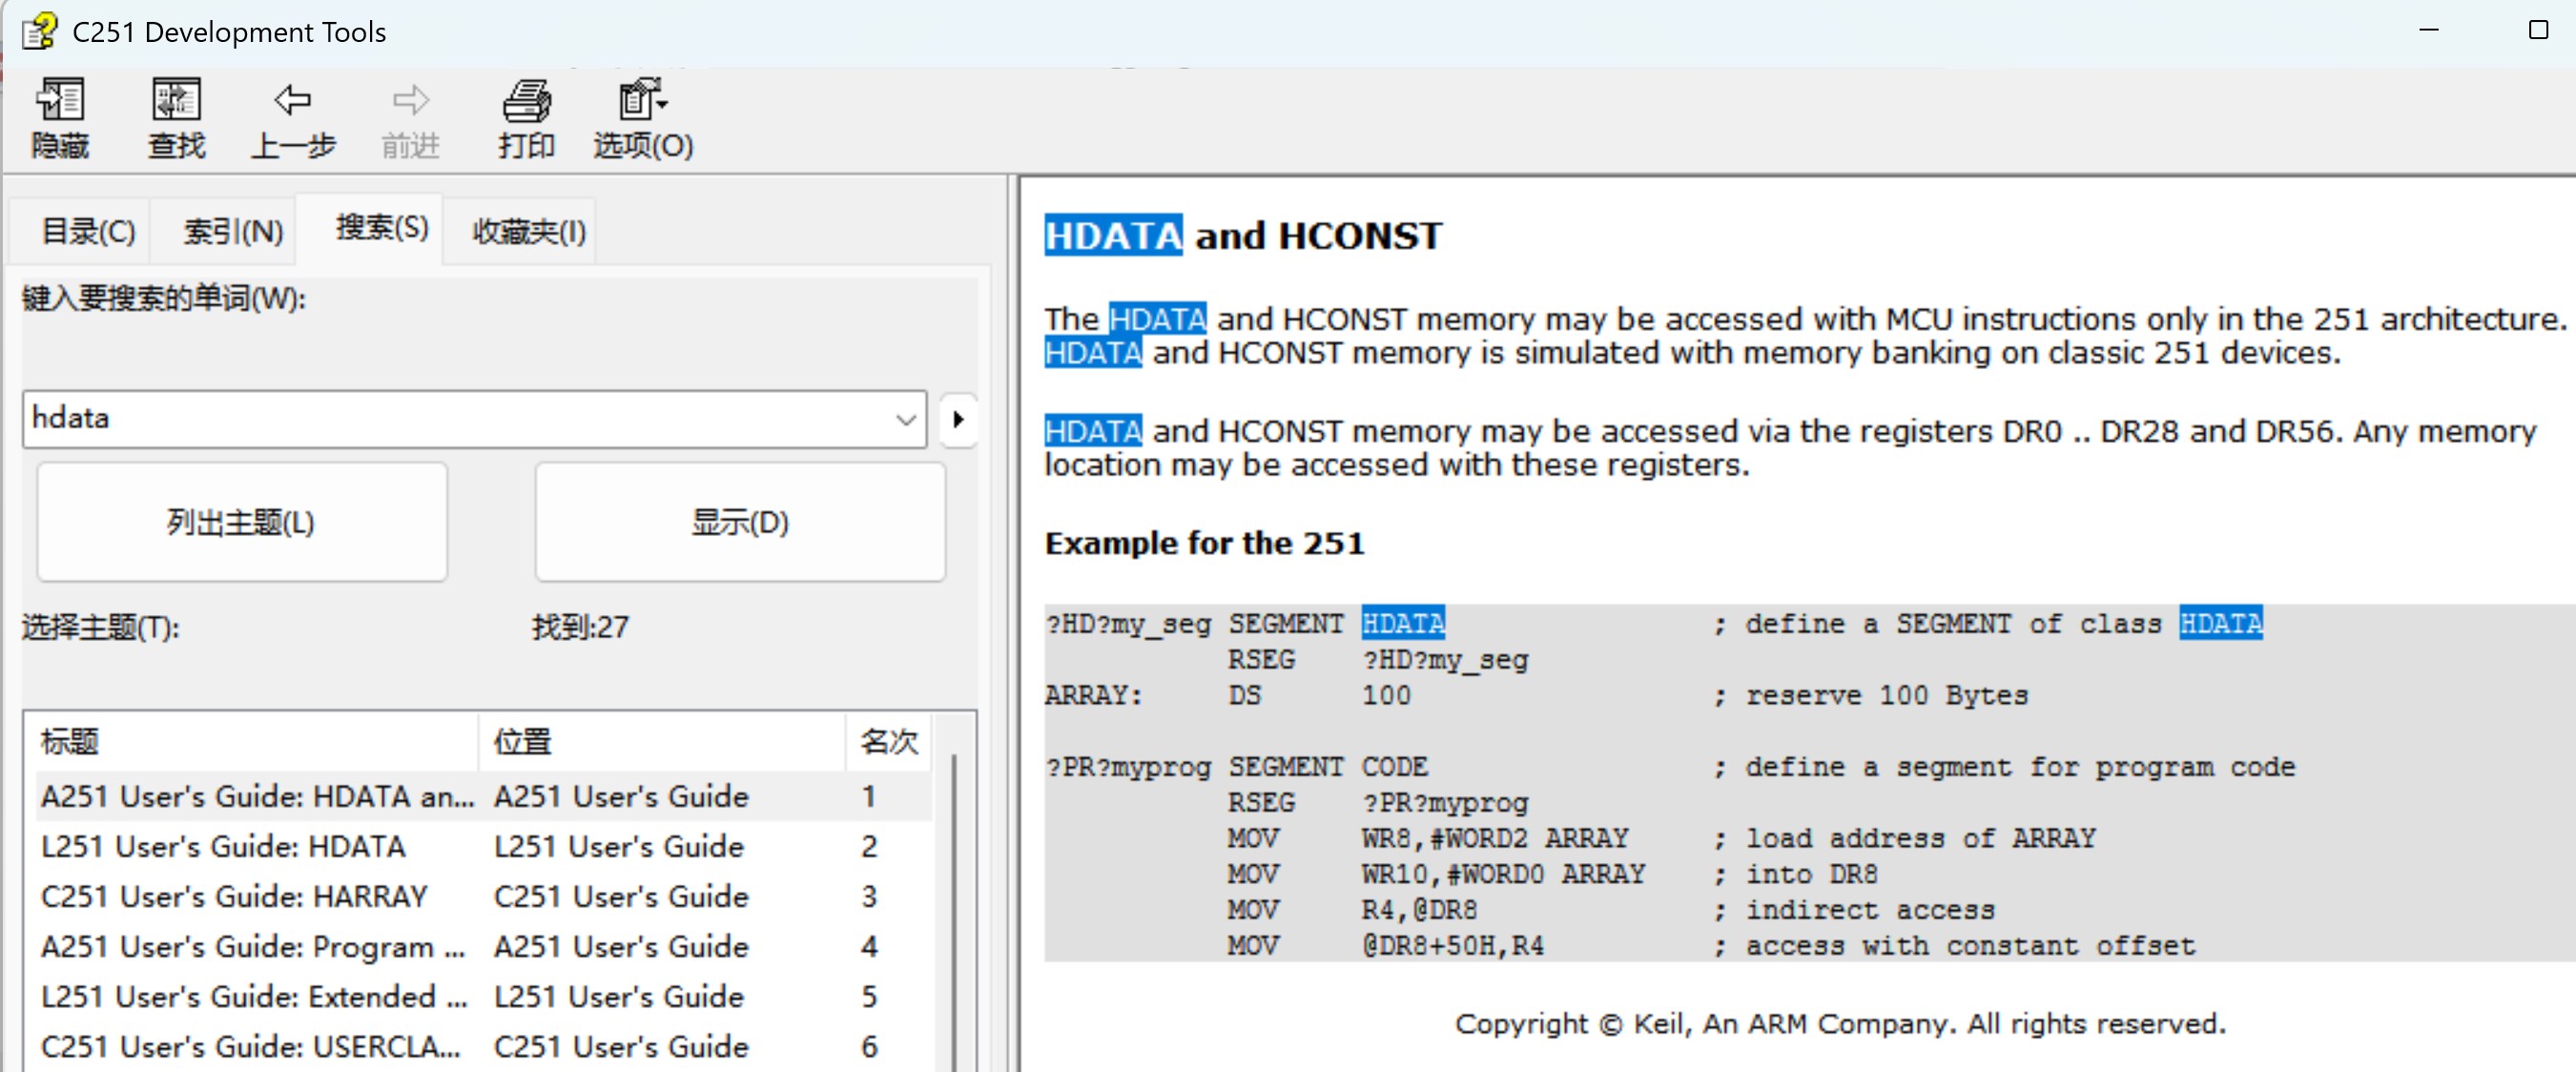
Task: Click the '?HD?my_seg SEGMENT' code line
Action: [x=1653, y=624]
